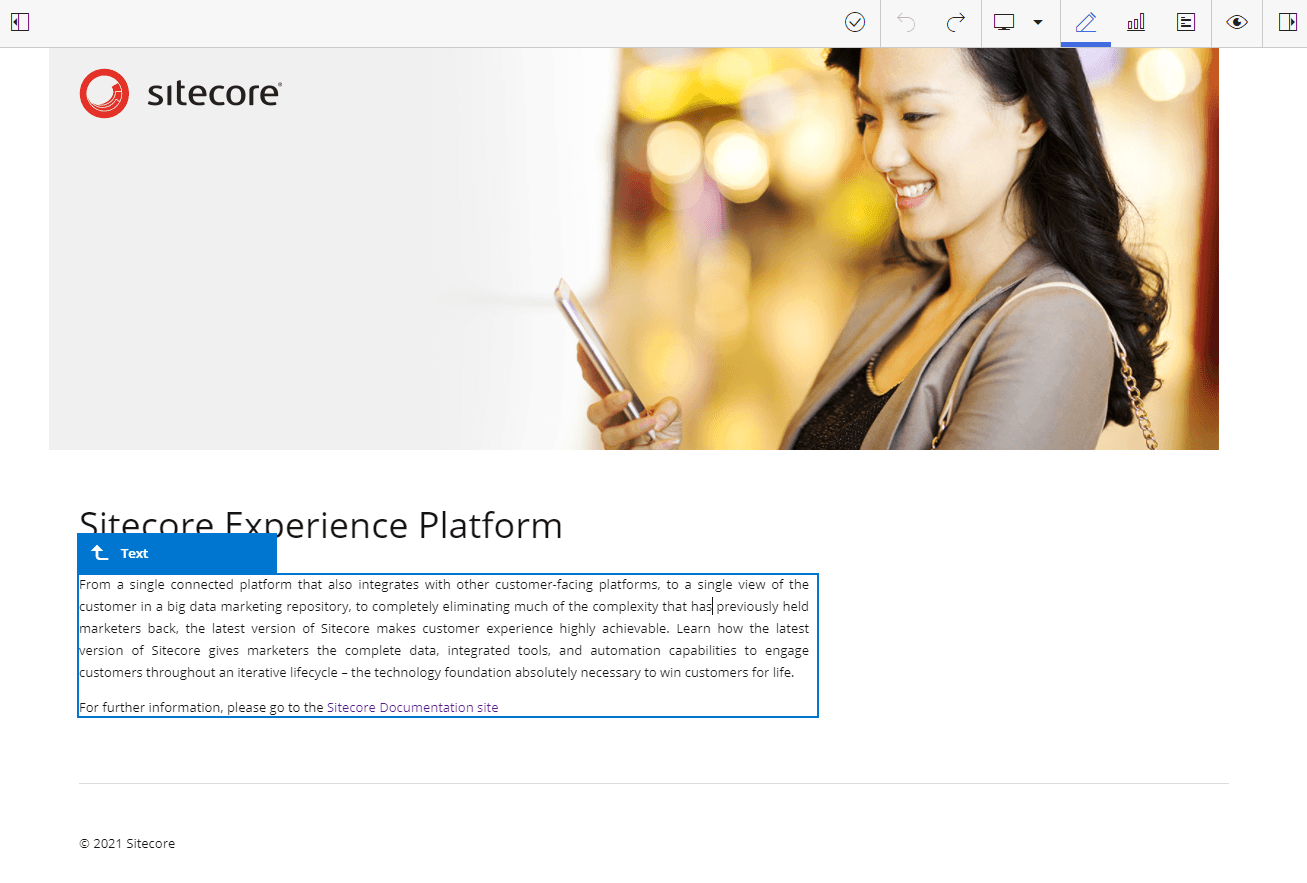Toggle the eye preview mode

(1237, 22)
